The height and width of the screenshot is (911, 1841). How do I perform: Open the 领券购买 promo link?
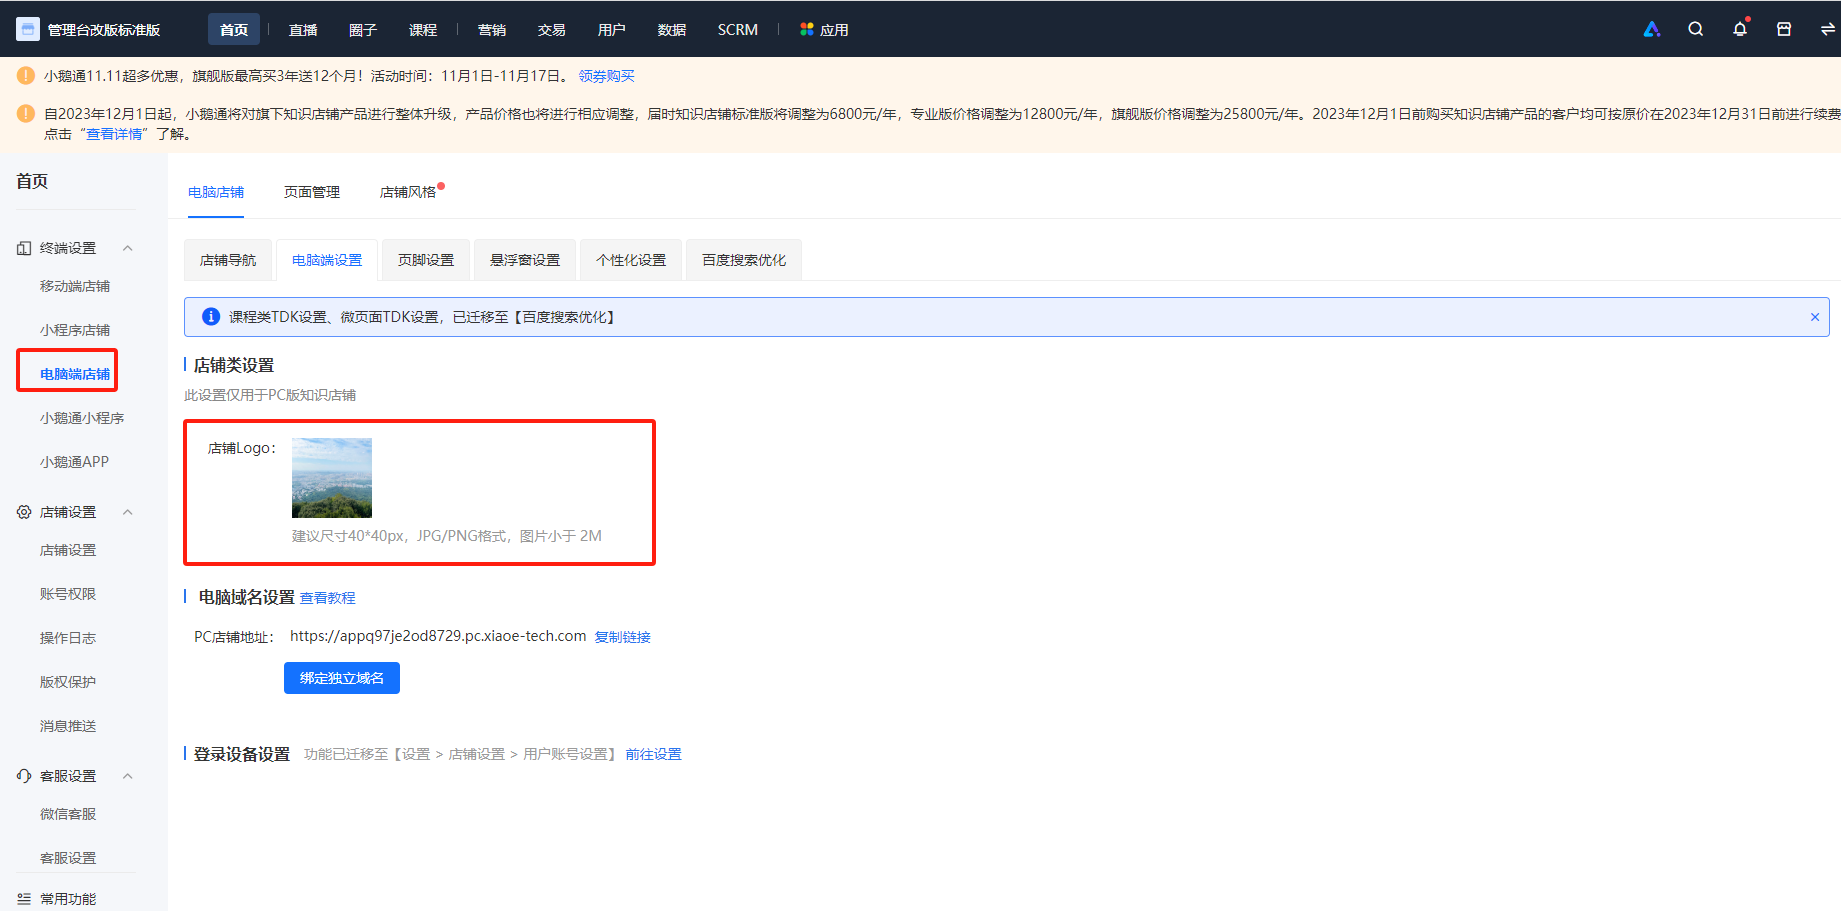[606, 76]
